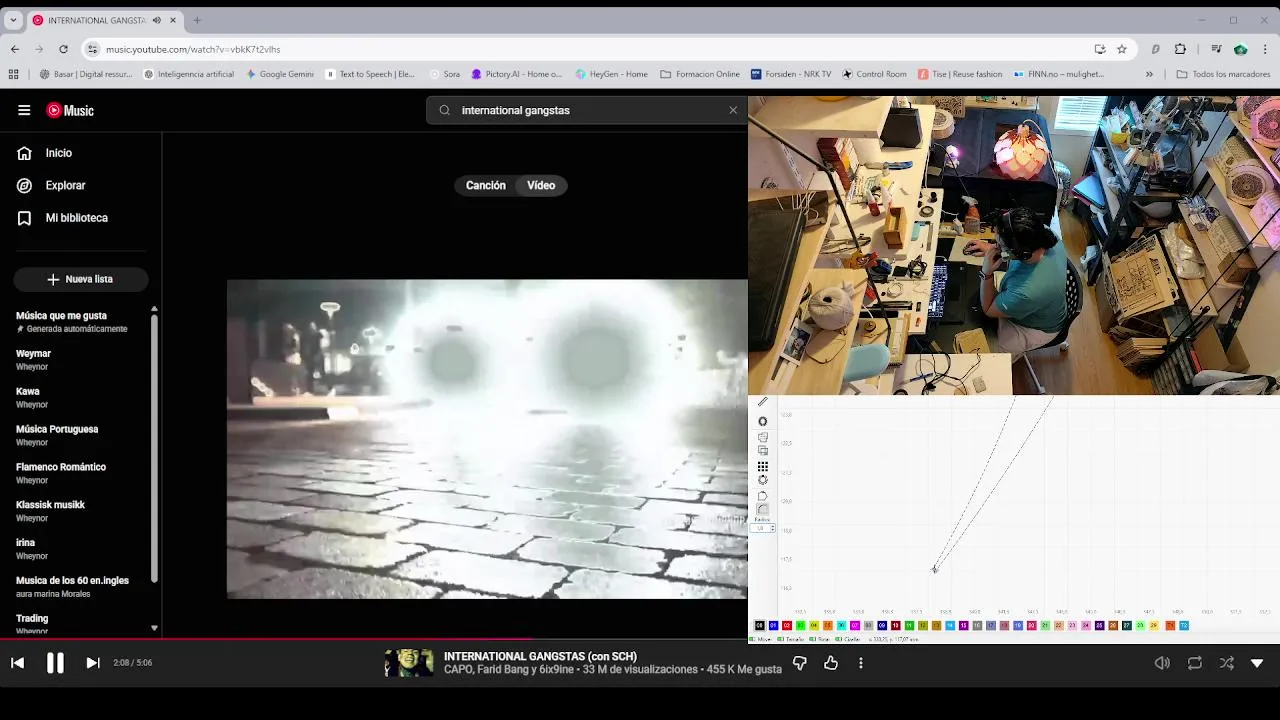Image resolution: width=1280 pixels, height=720 pixels.
Task: Pick black layer swatch 00
Action: point(760,626)
